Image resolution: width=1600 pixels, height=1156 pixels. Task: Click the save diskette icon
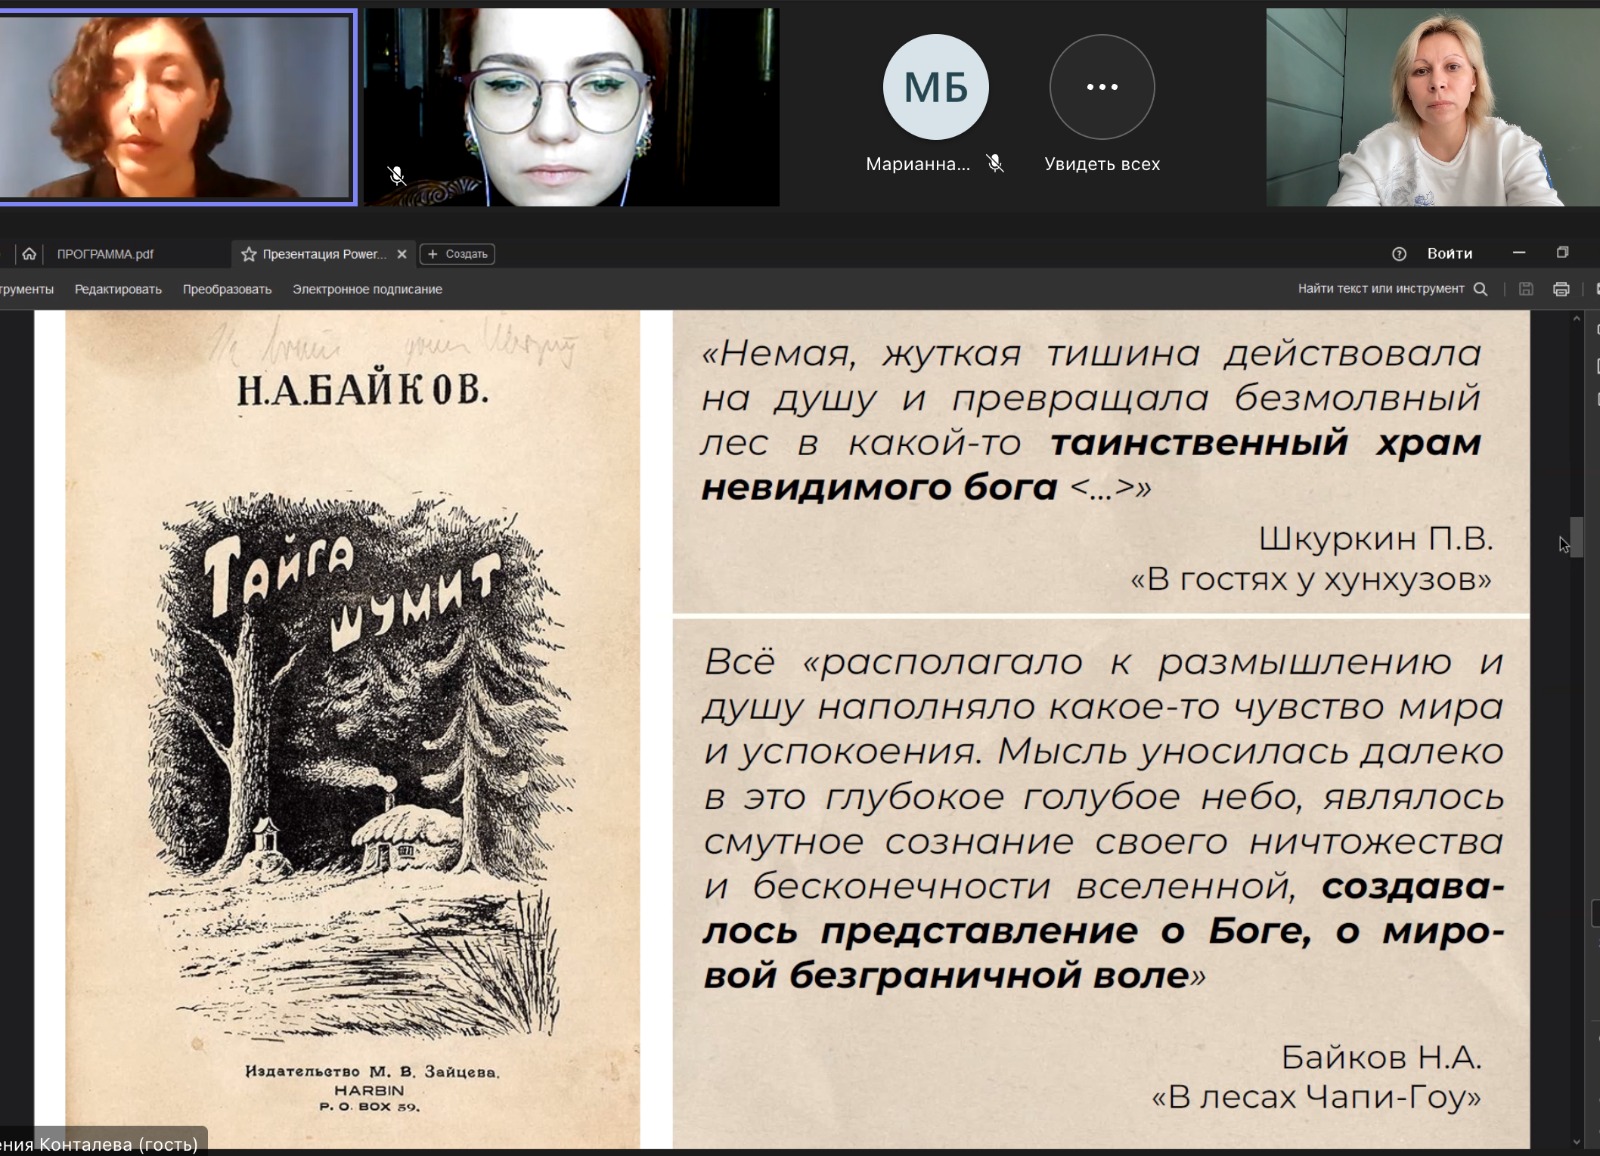point(1526,289)
